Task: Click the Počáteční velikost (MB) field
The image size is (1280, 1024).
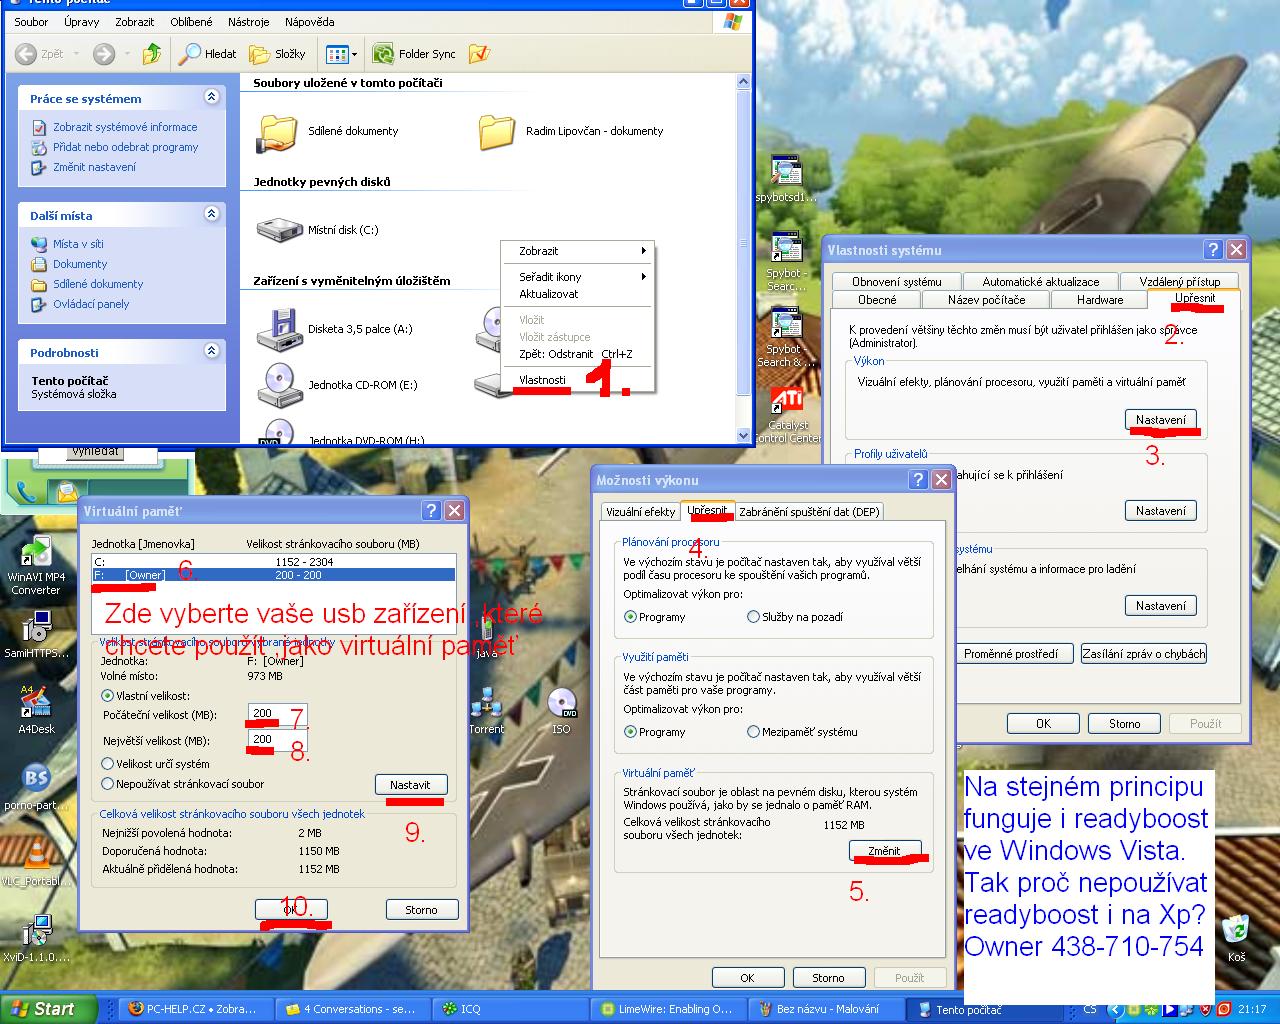Action: 277,714
